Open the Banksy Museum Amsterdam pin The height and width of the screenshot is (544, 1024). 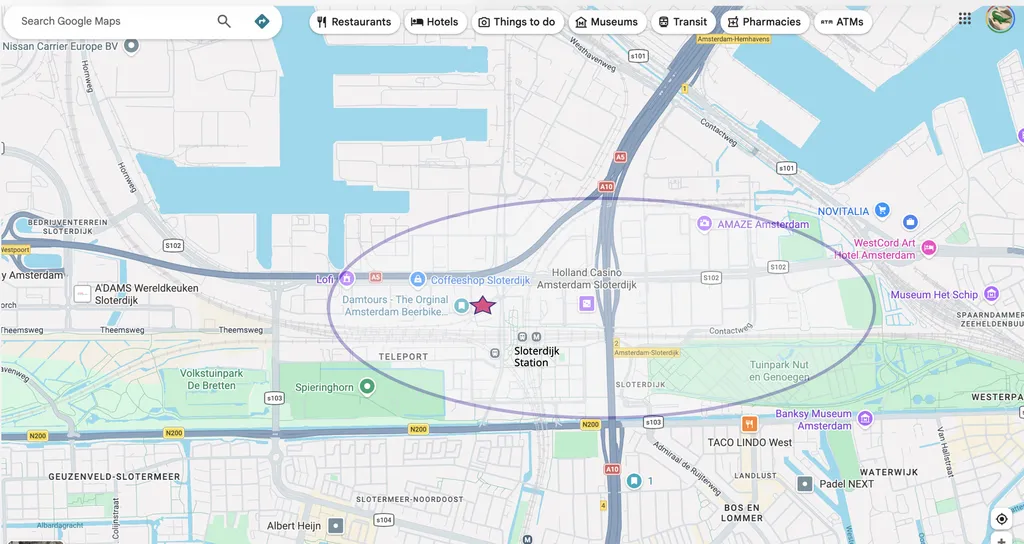pyautogui.click(x=865, y=419)
